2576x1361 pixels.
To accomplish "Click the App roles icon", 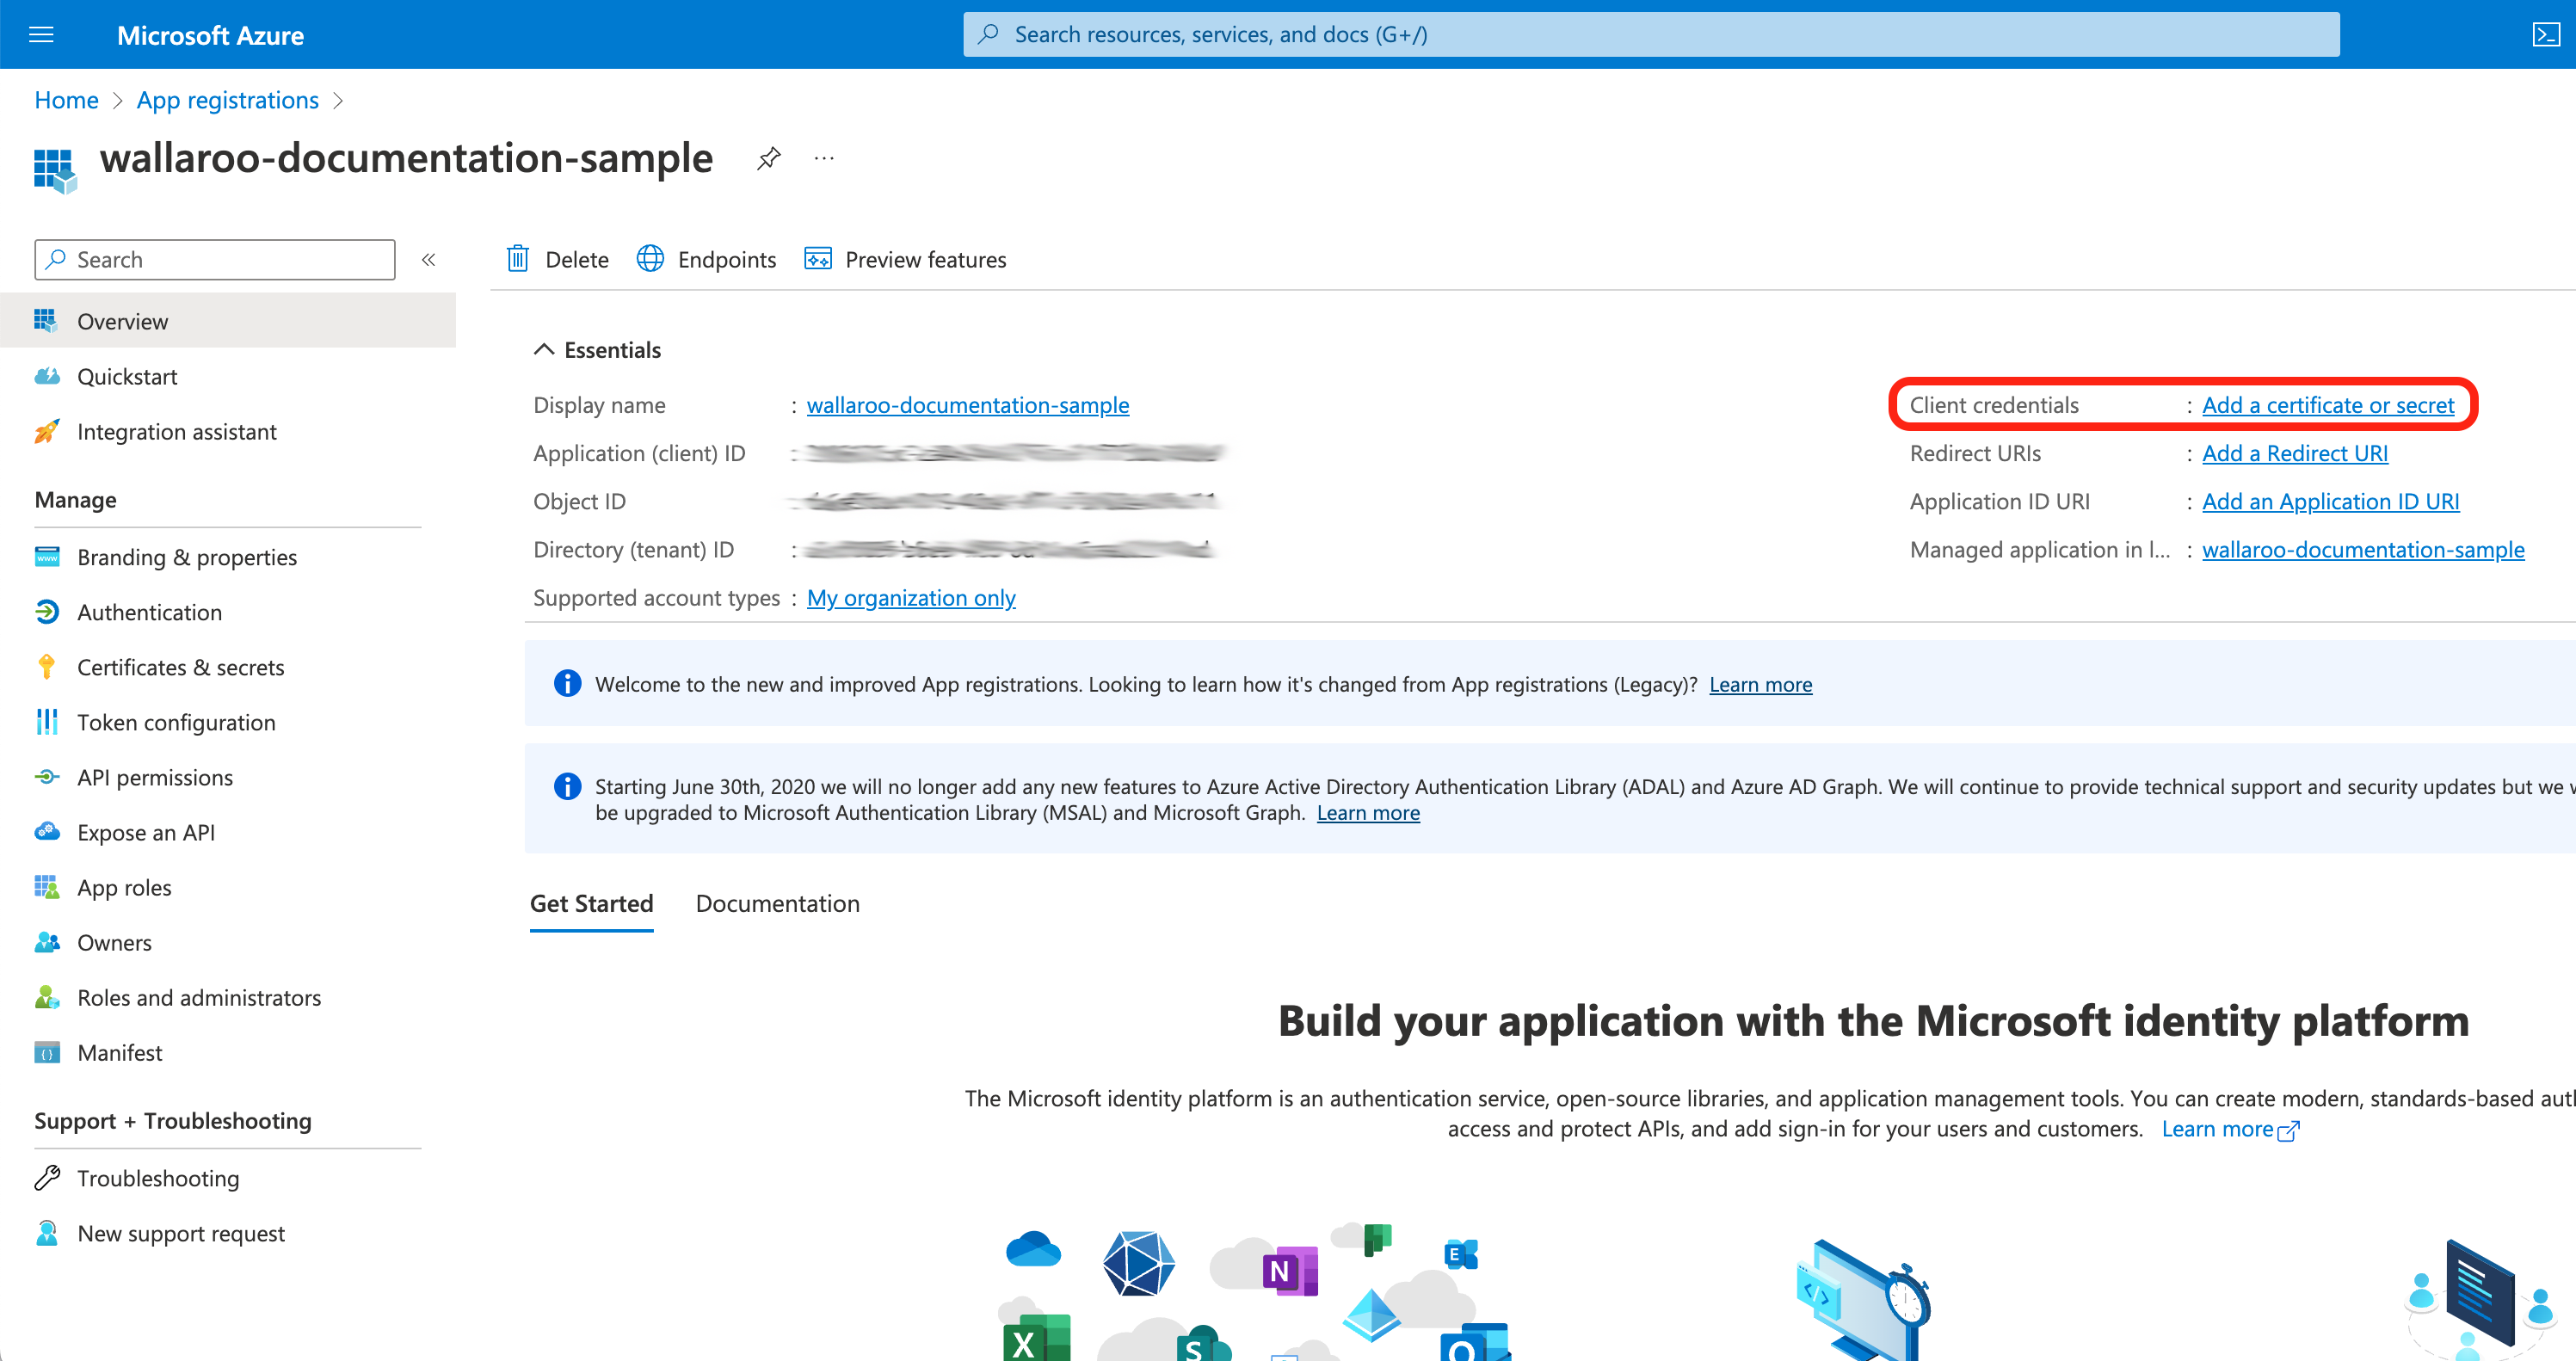I will point(46,888).
